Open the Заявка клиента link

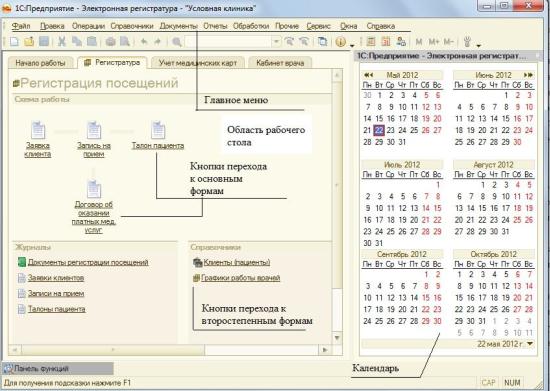click(x=38, y=150)
